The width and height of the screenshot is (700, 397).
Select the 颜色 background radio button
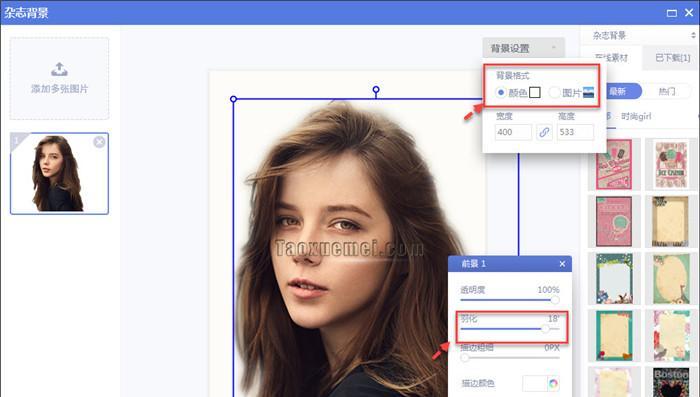click(x=501, y=92)
